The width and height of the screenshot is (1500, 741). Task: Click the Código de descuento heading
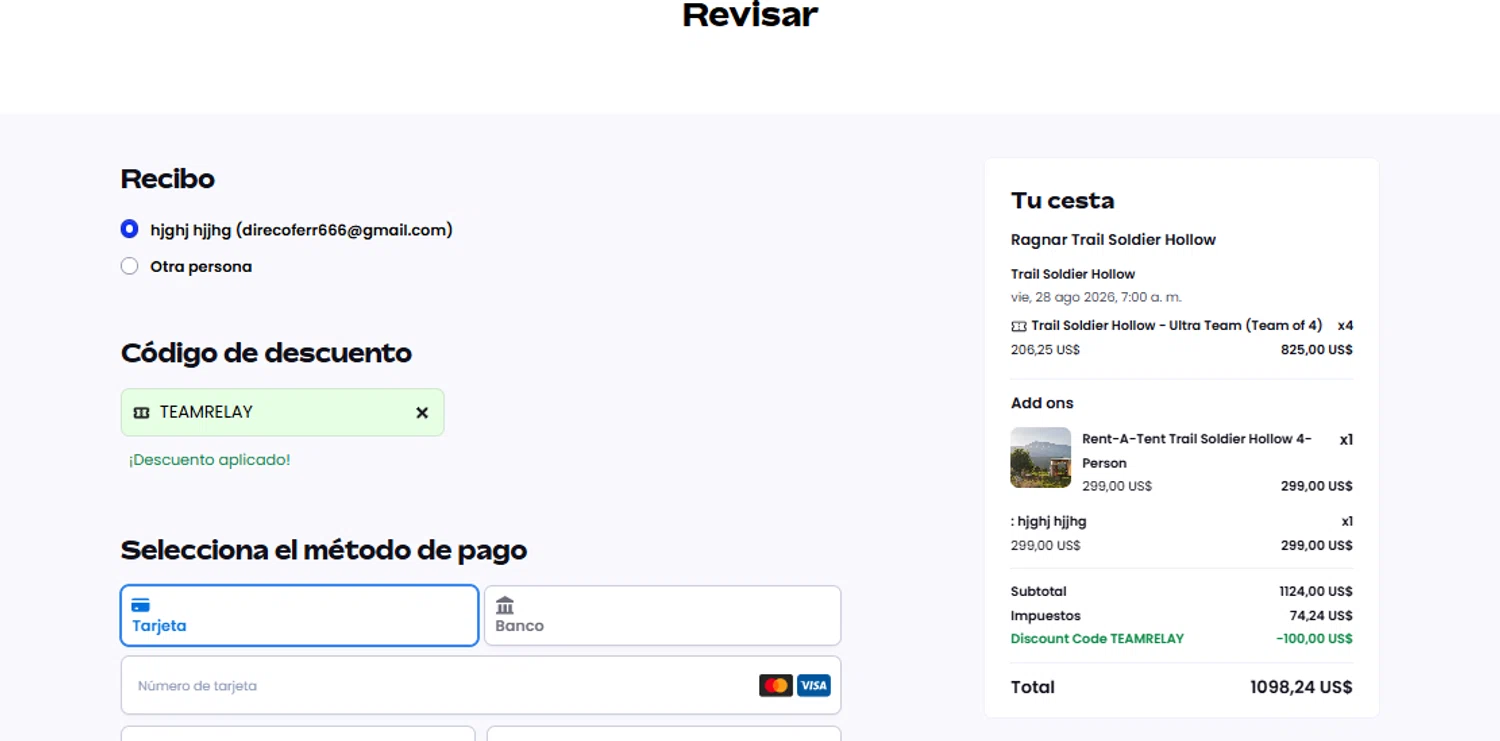[266, 353]
